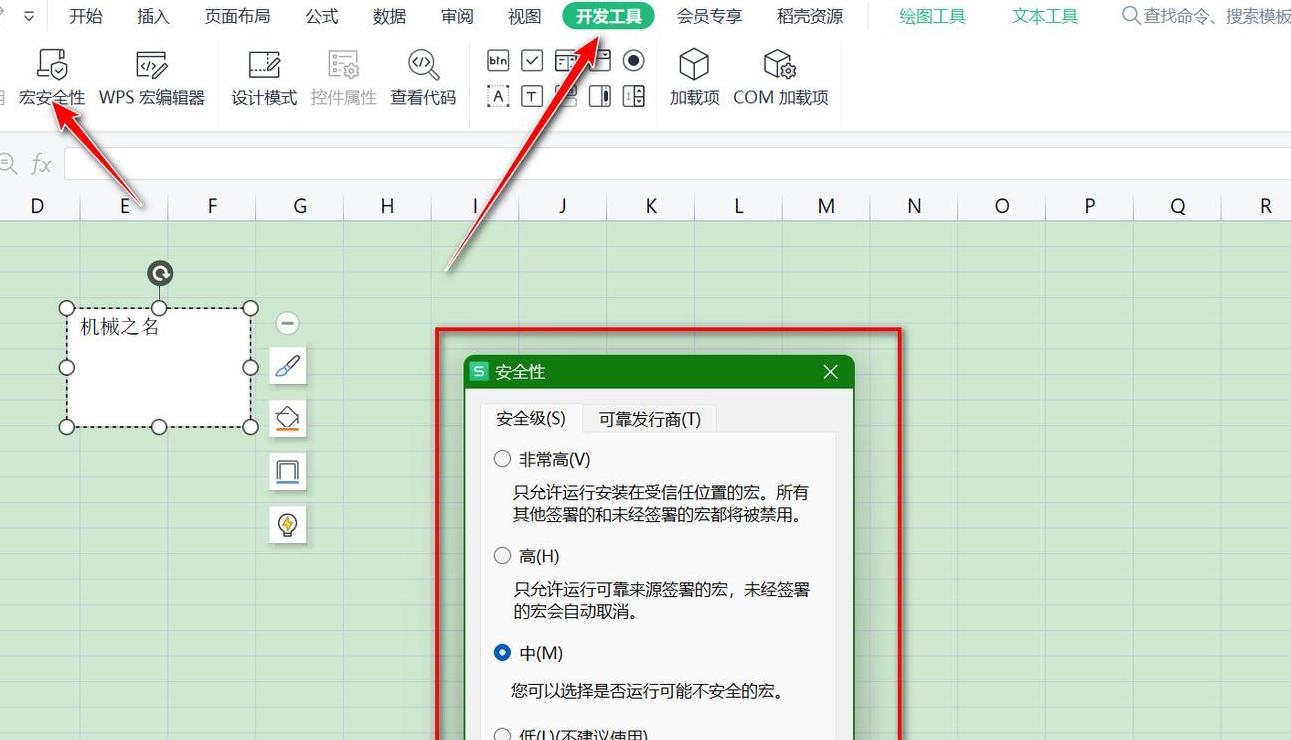Open the 数据 ribbon tab
1291x740 pixels.
coord(389,16)
